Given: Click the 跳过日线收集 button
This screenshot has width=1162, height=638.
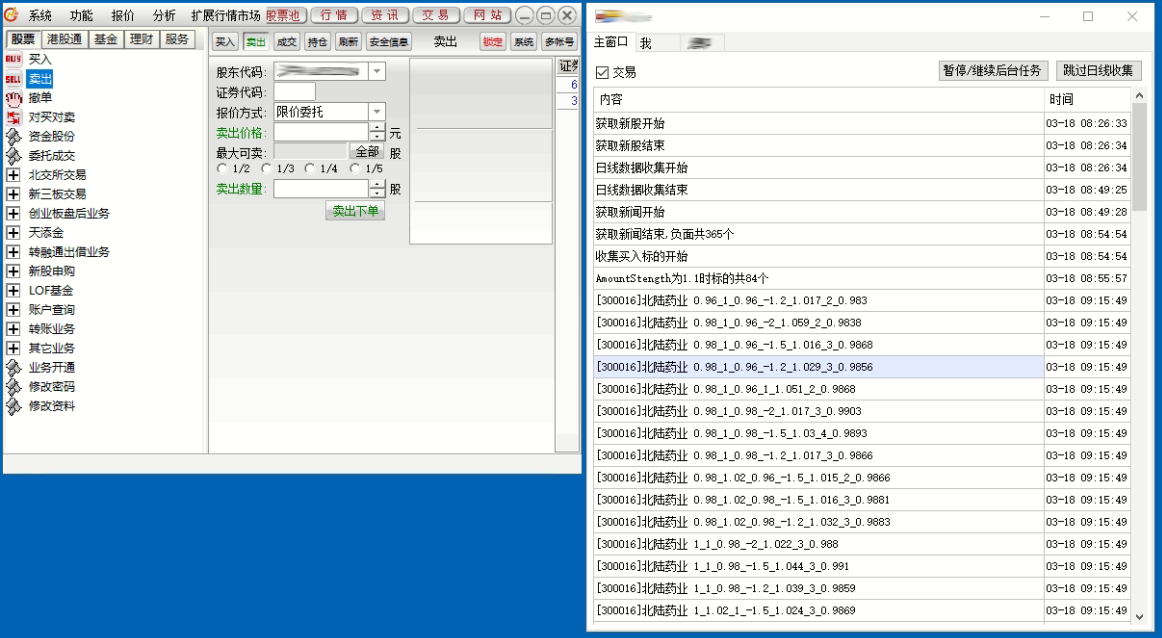Looking at the screenshot, I should click(x=1098, y=71).
